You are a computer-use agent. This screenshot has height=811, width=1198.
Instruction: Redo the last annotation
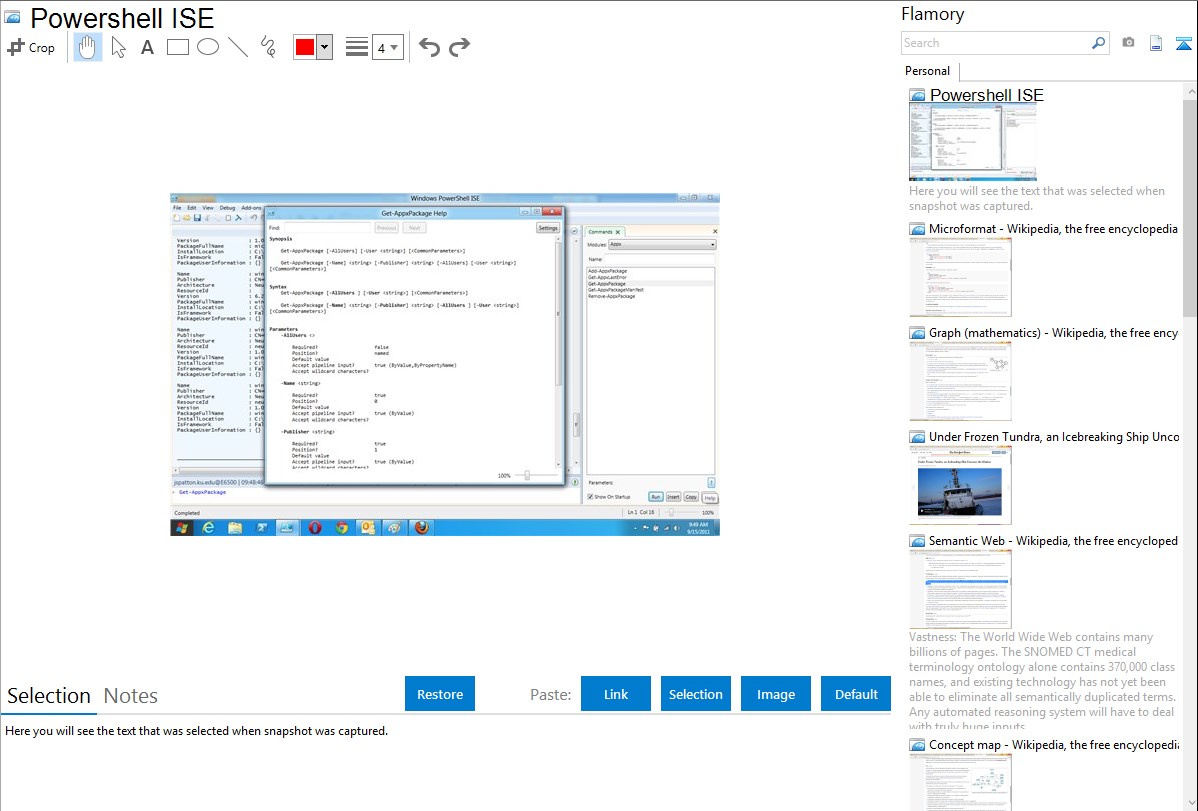(459, 47)
